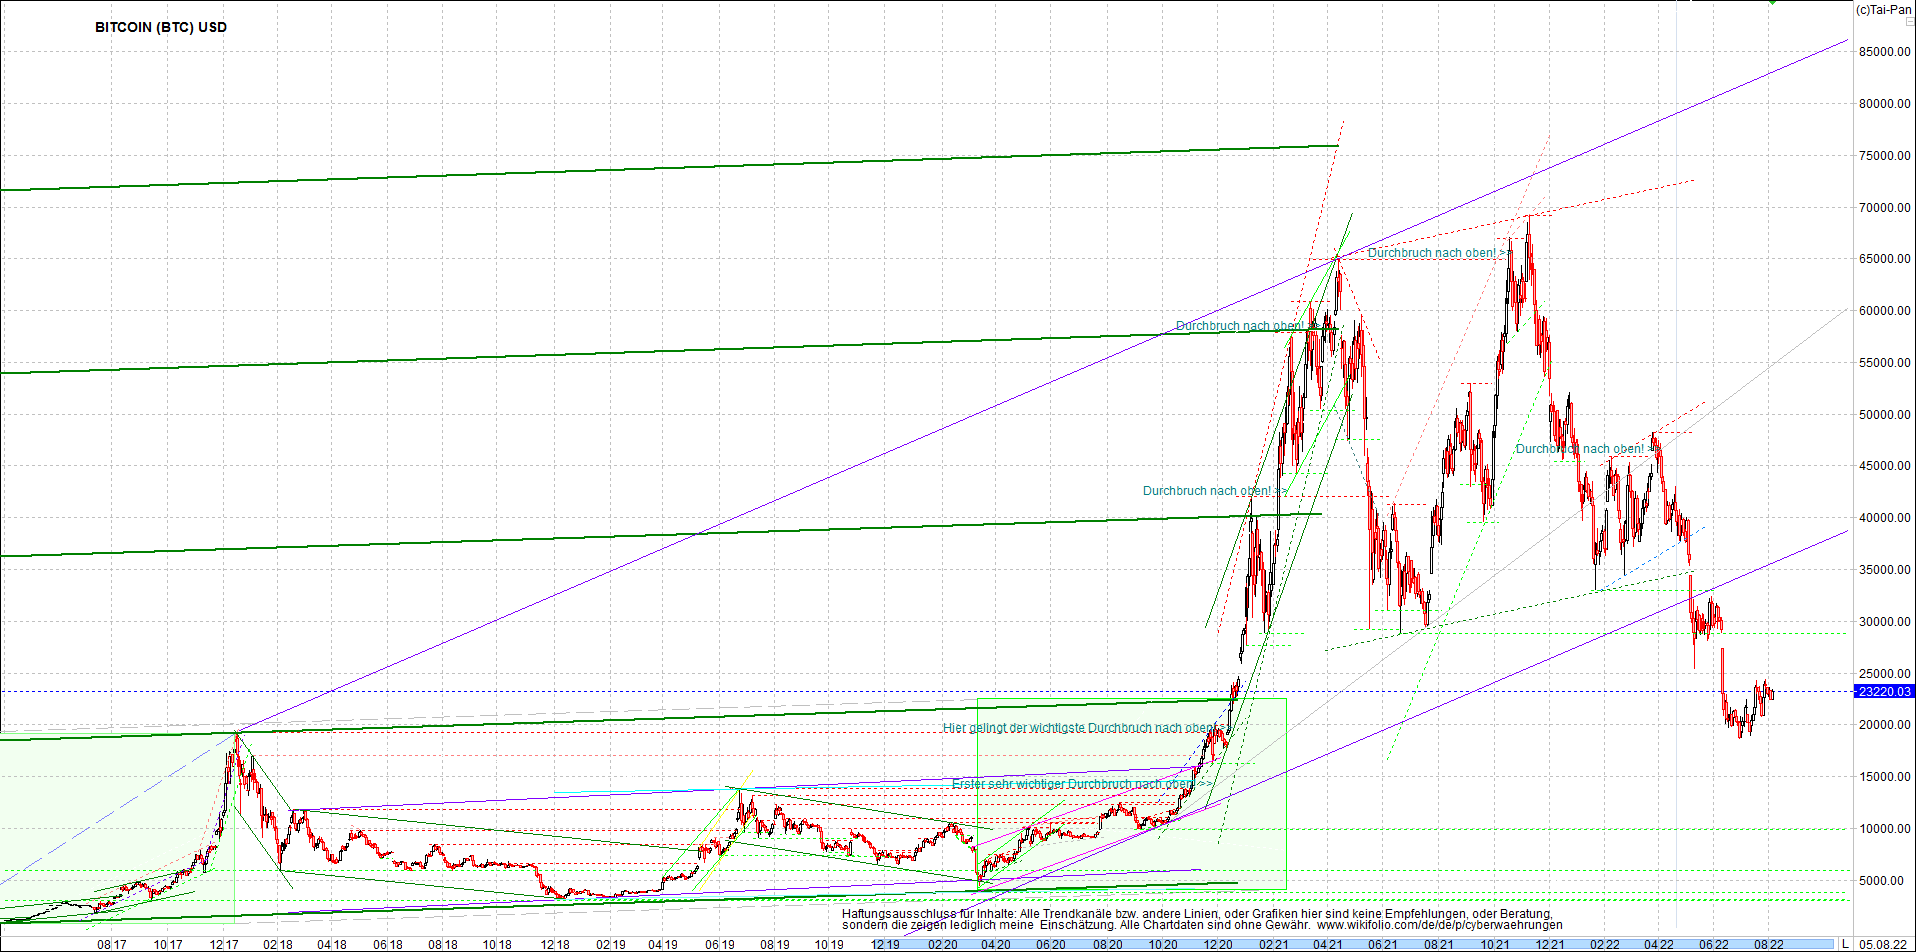This screenshot has height=952, width=1916.
Task: Click the 12.19 date axis label
Action: tap(885, 944)
